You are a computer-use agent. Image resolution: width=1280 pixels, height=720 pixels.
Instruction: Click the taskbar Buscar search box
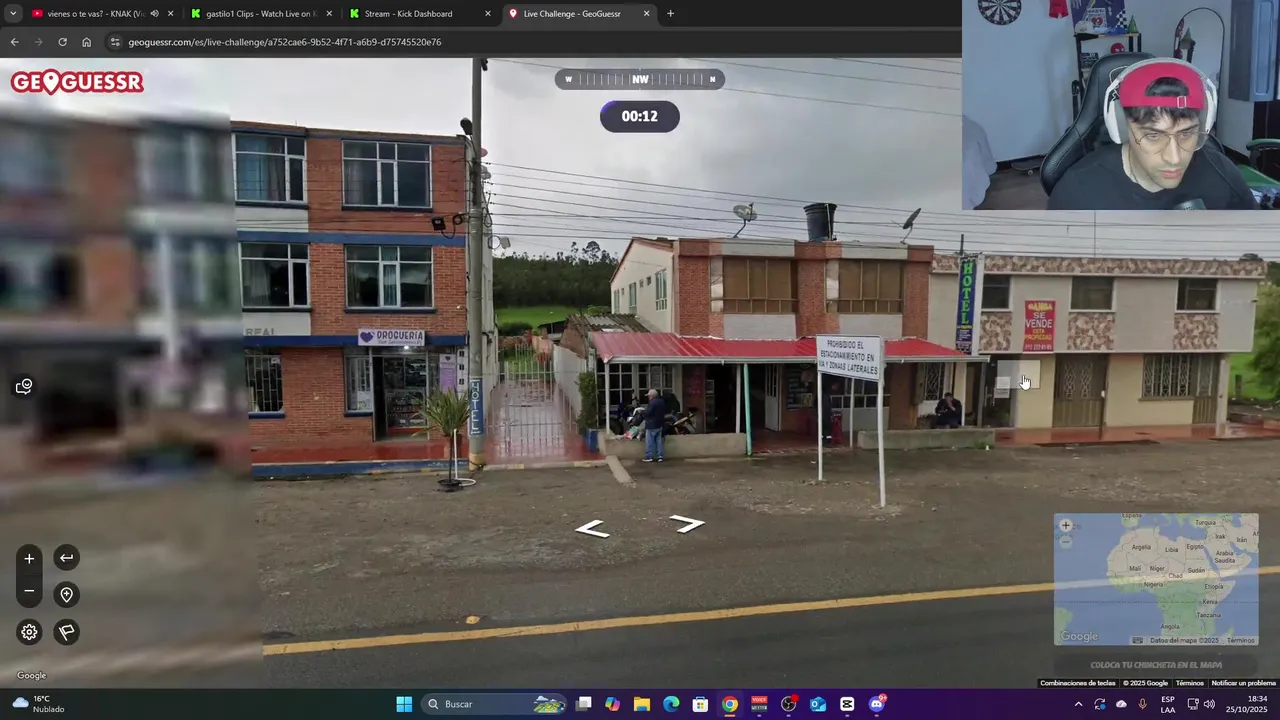click(495, 704)
